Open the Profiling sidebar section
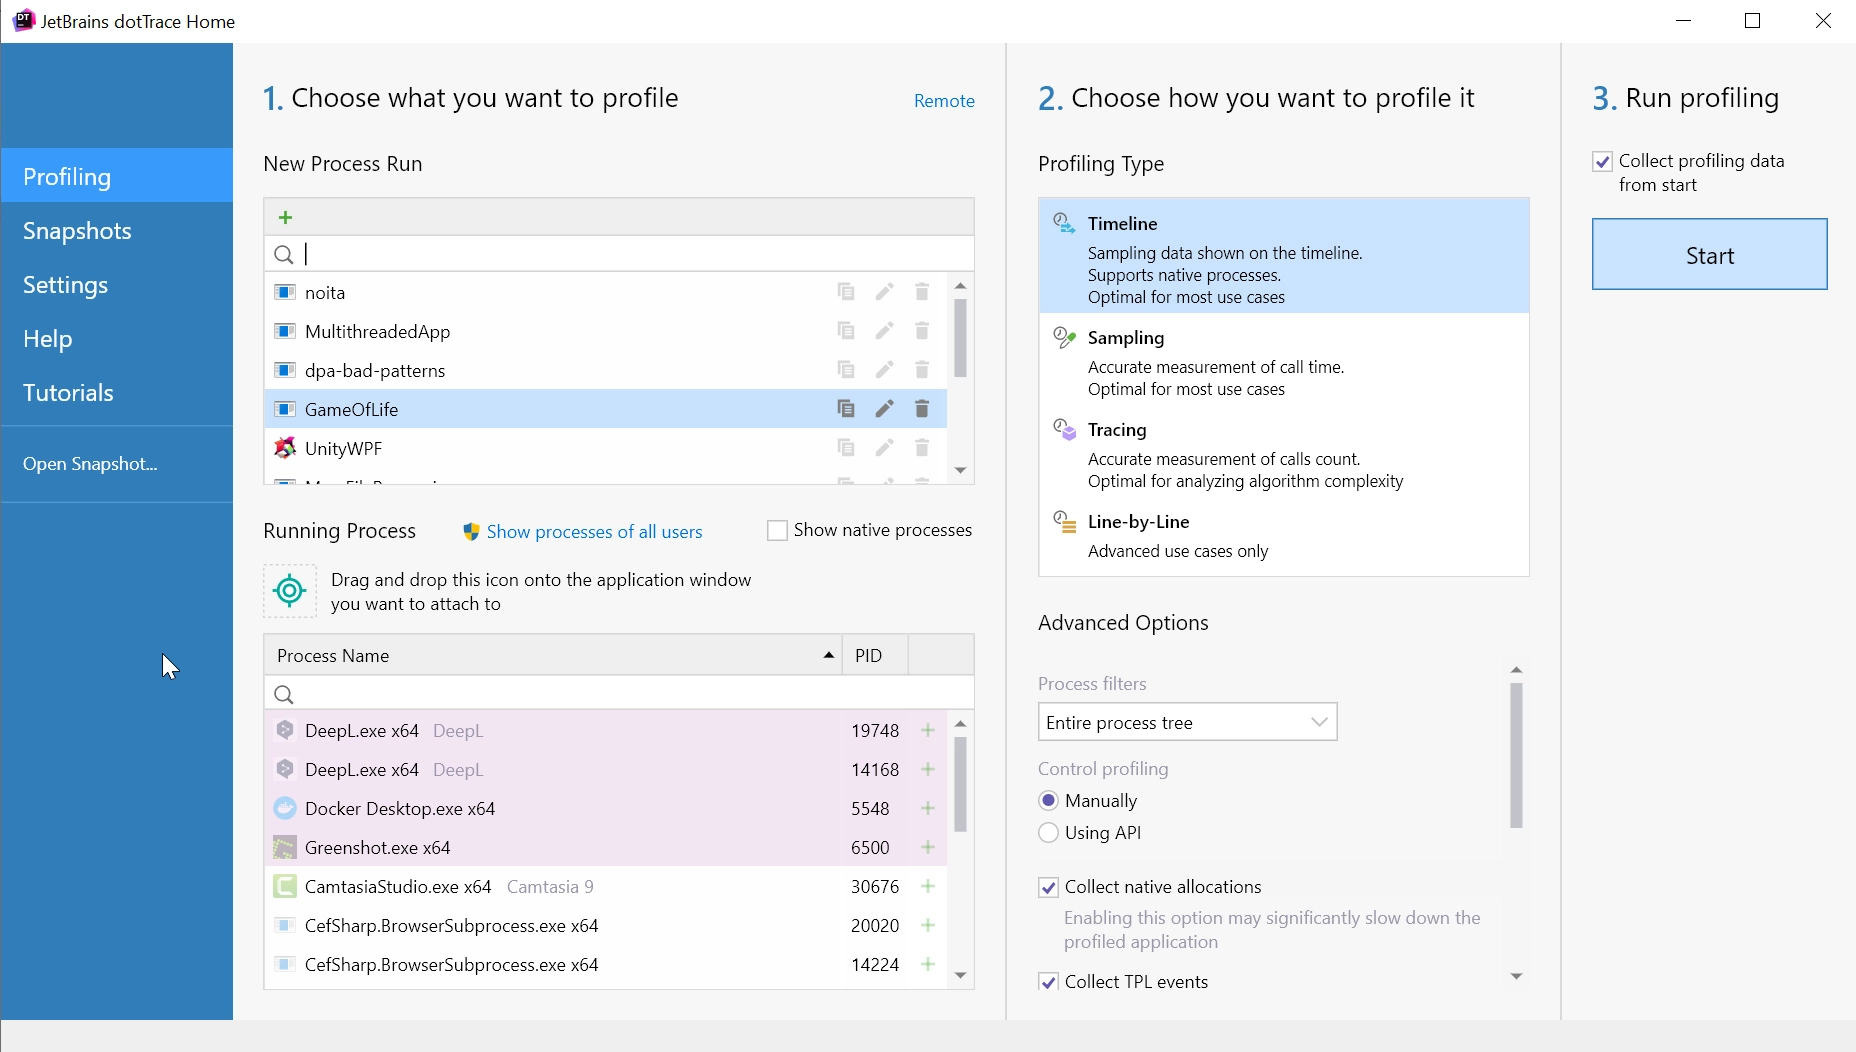 point(117,176)
